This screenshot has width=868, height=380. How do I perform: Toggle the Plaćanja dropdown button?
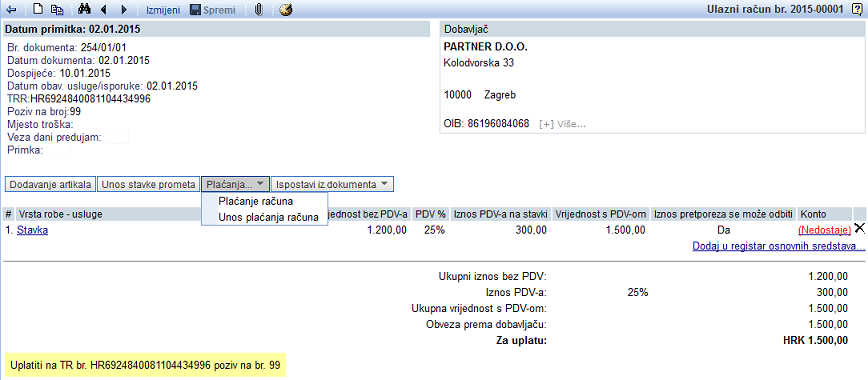(x=235, y=184)
